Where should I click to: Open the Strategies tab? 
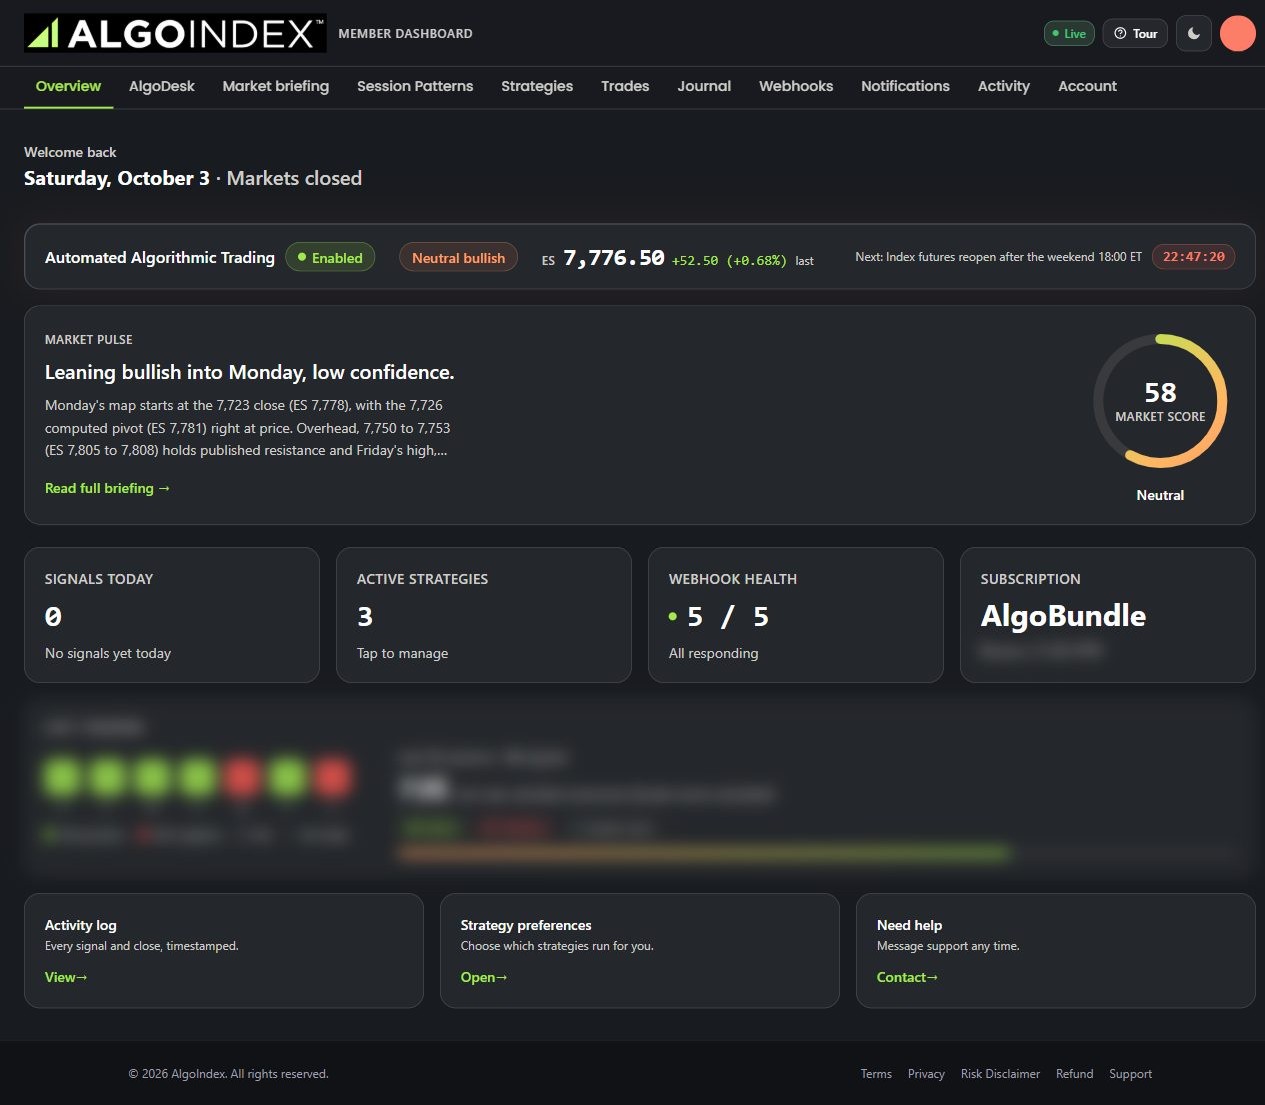pyautogui.click(x=537, y=86)
